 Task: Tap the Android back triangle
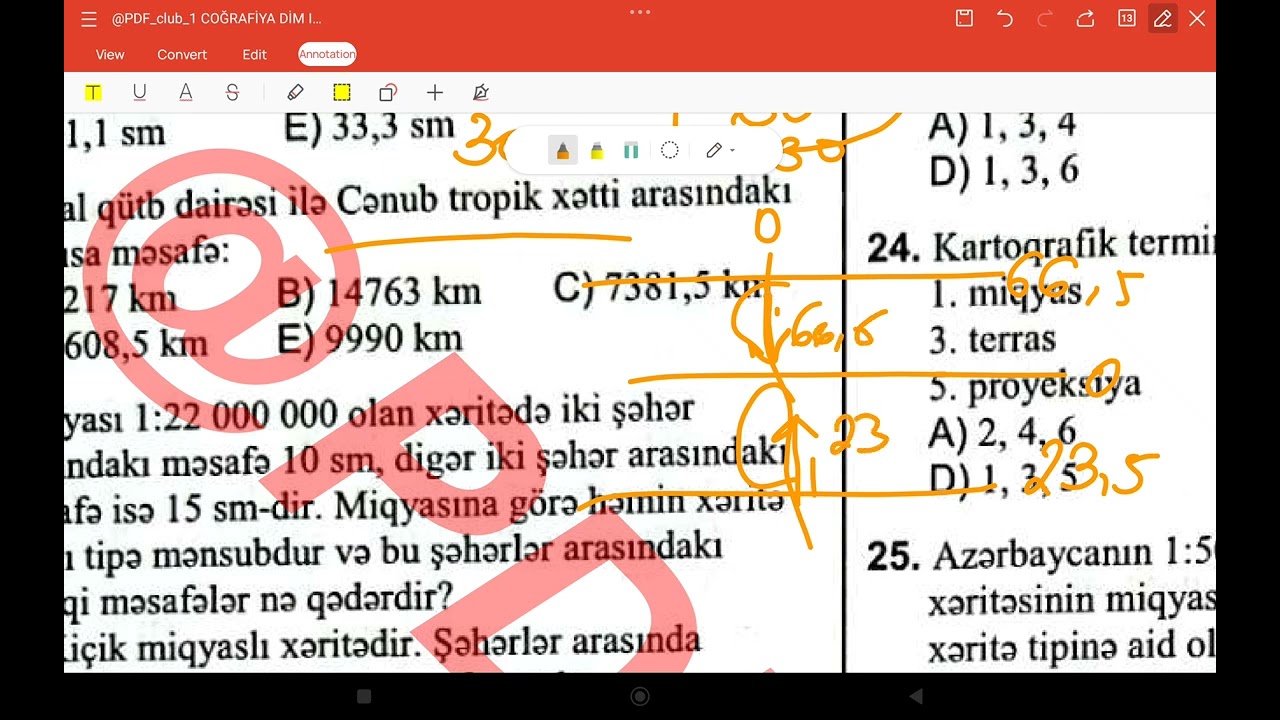[x=915, y=696]
